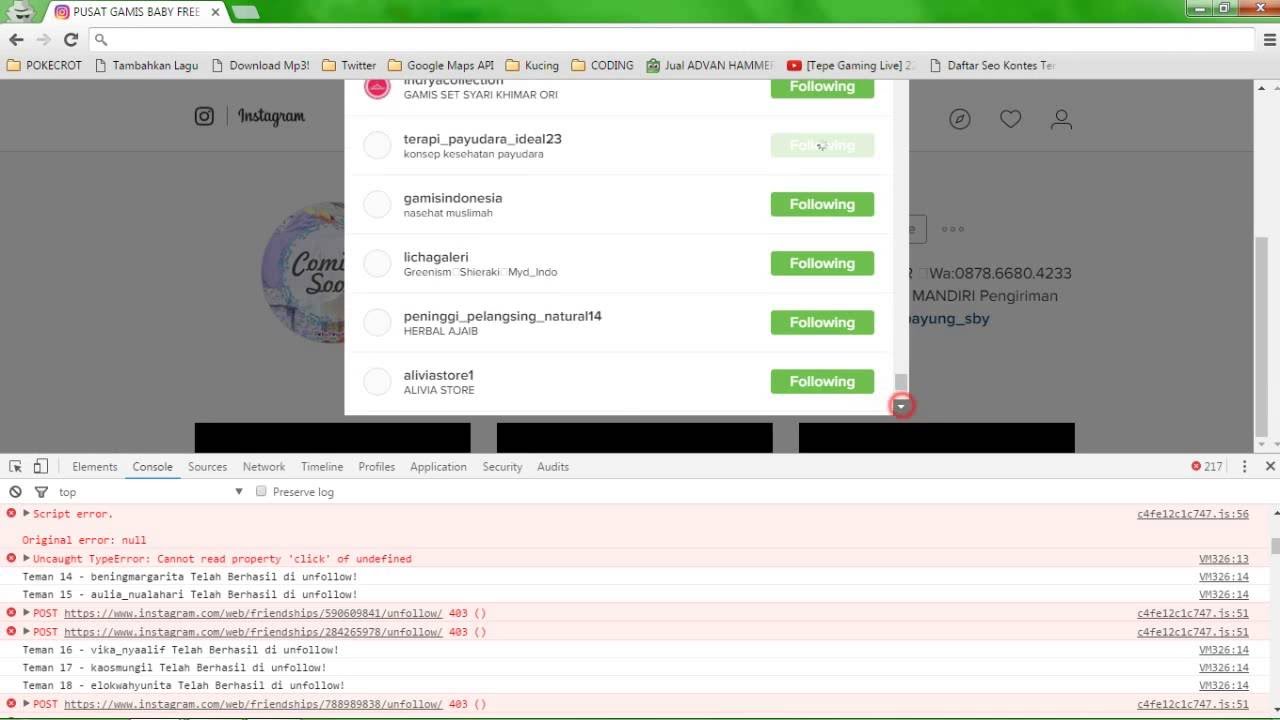Open source link VM326:13
This screenshot has width=1280, height=720.
click(x=1224, y=559)
